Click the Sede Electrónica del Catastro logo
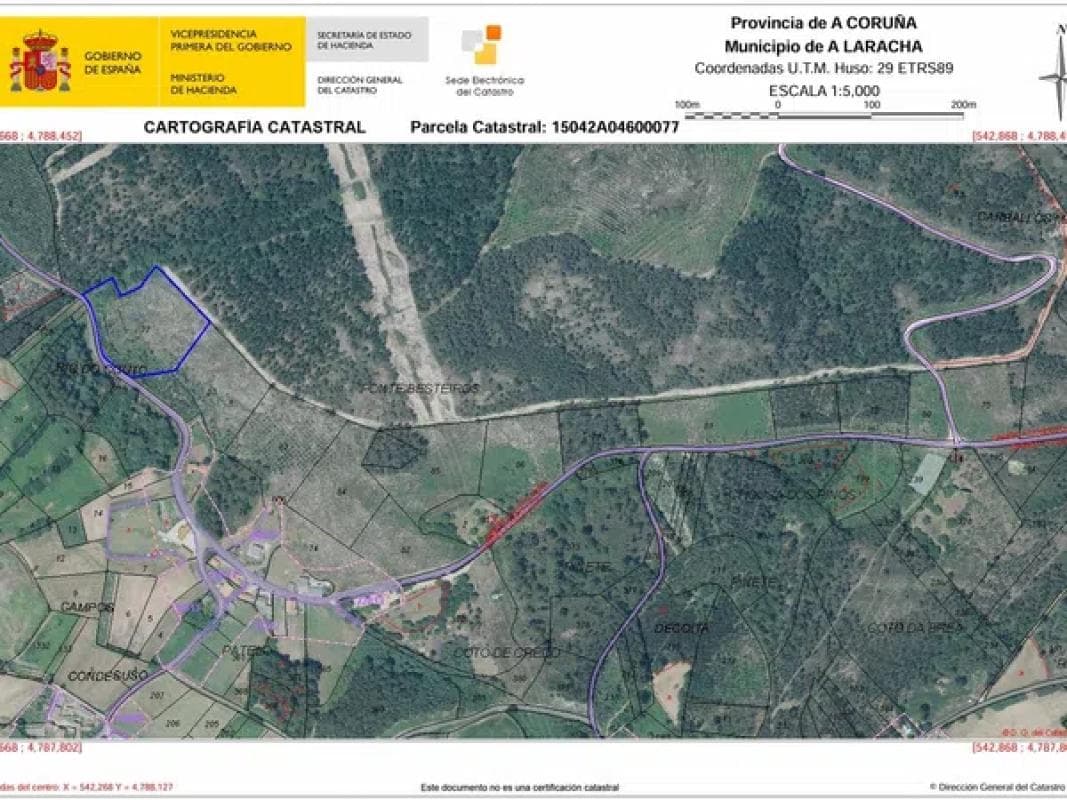The width and height of the screenshot is (1067, 800). pos(485,61)
